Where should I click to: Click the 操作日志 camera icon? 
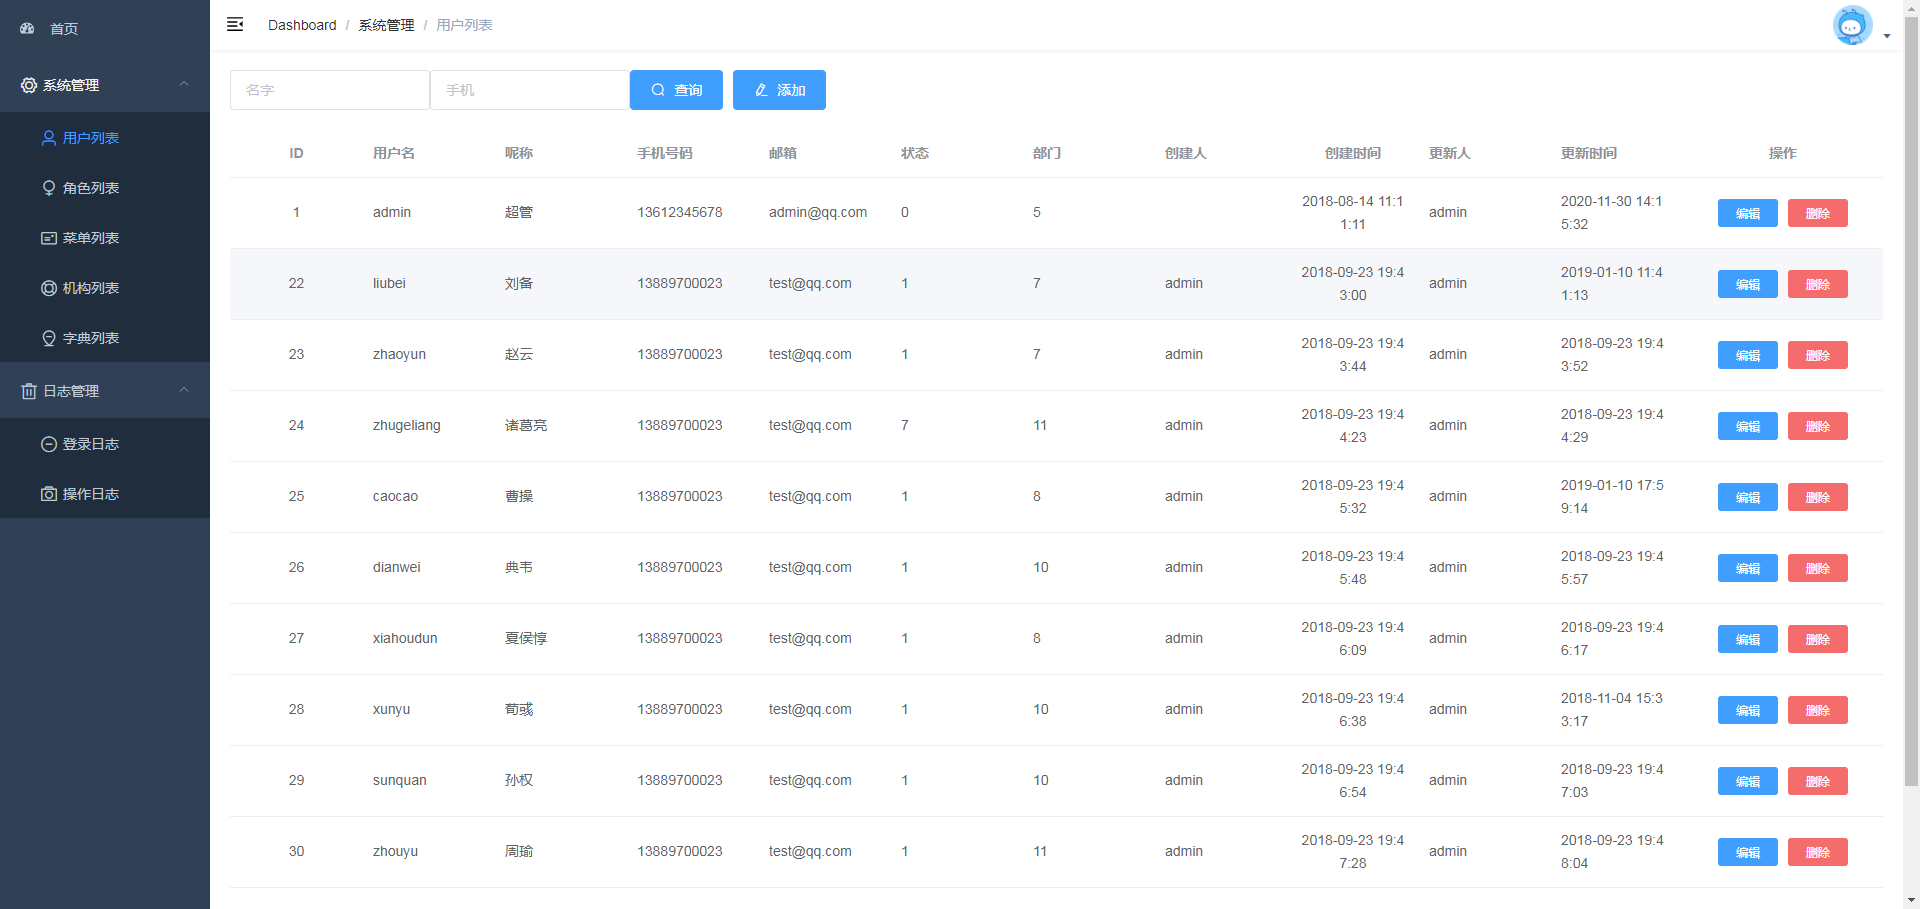(x=48, y=494)
